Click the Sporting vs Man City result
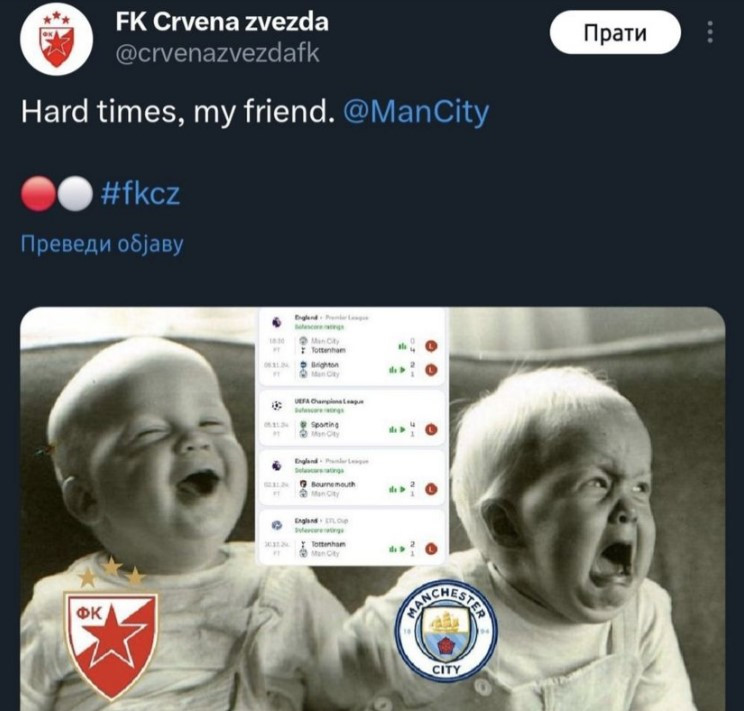Image resolution: width=744 pixels, height=711 pixels. pos(351,429)
